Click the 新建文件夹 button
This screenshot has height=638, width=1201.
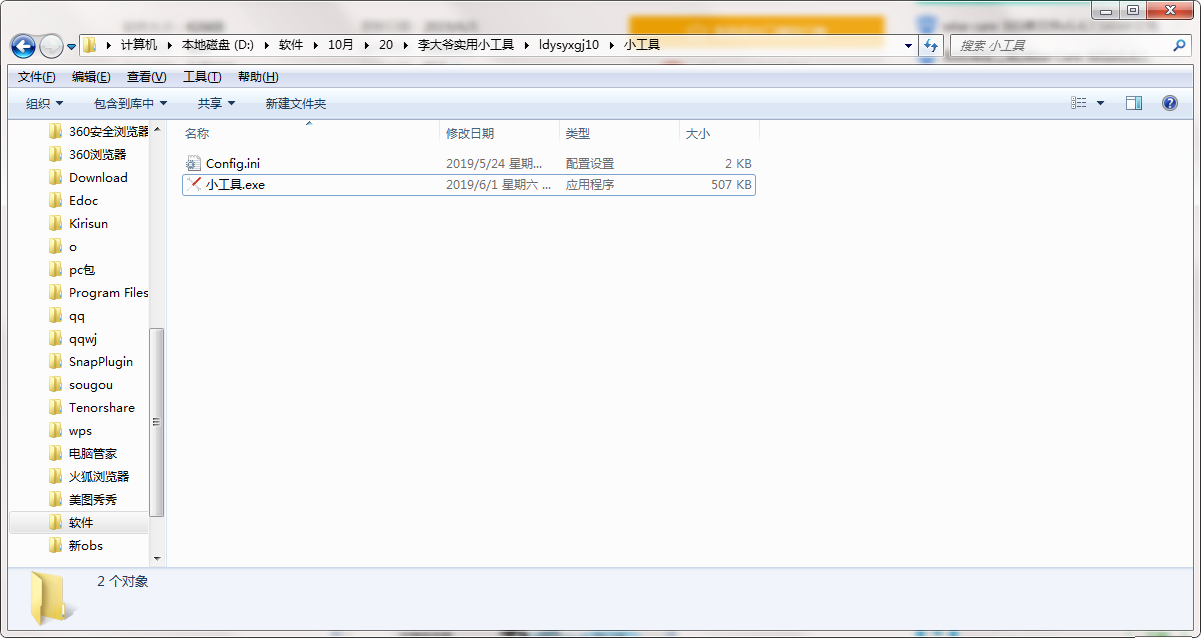pyautogui.click(x=296, y=103)
